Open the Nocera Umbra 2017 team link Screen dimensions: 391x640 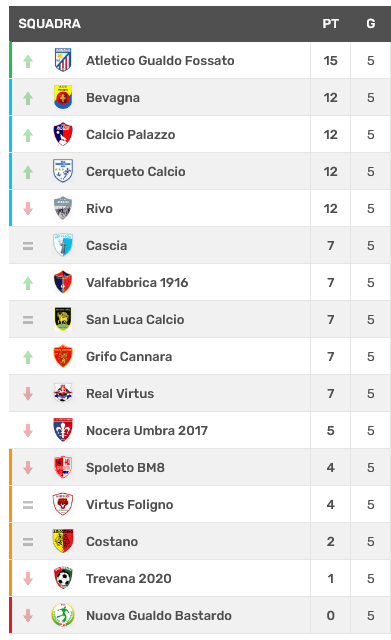(147, 430)
